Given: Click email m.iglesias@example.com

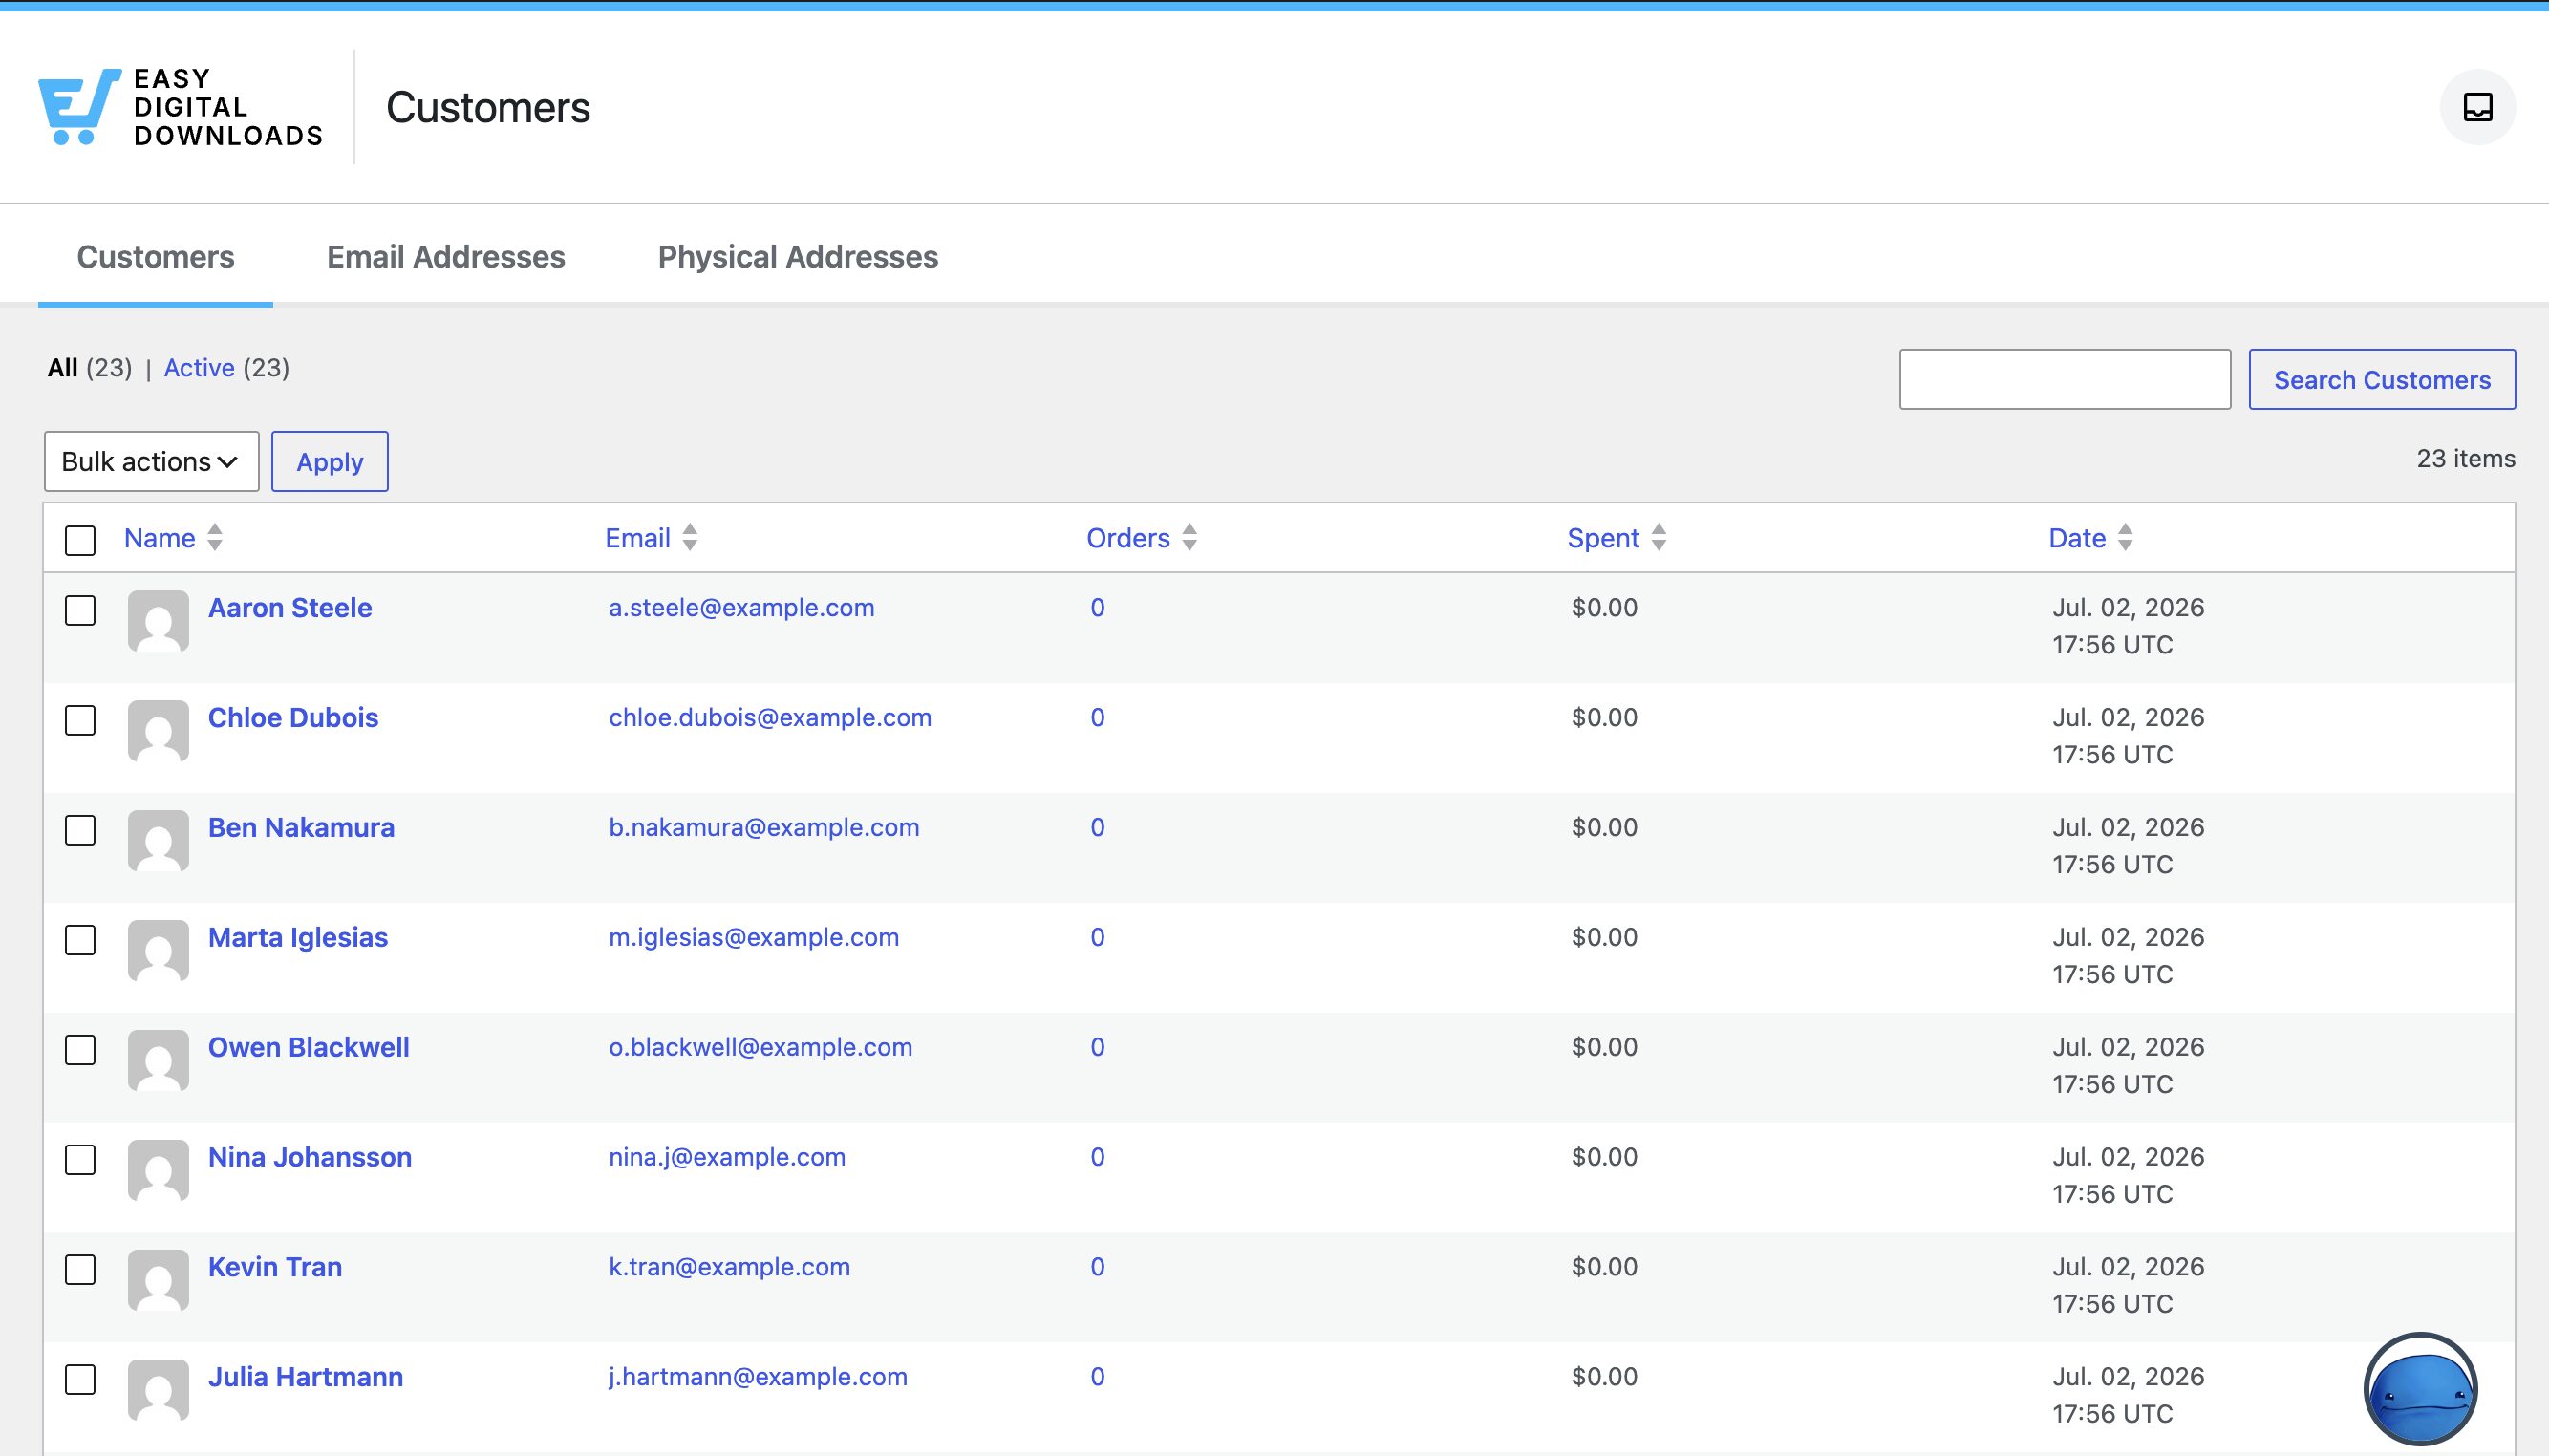Looking at the screenshot, I should [x=754, y=937].
